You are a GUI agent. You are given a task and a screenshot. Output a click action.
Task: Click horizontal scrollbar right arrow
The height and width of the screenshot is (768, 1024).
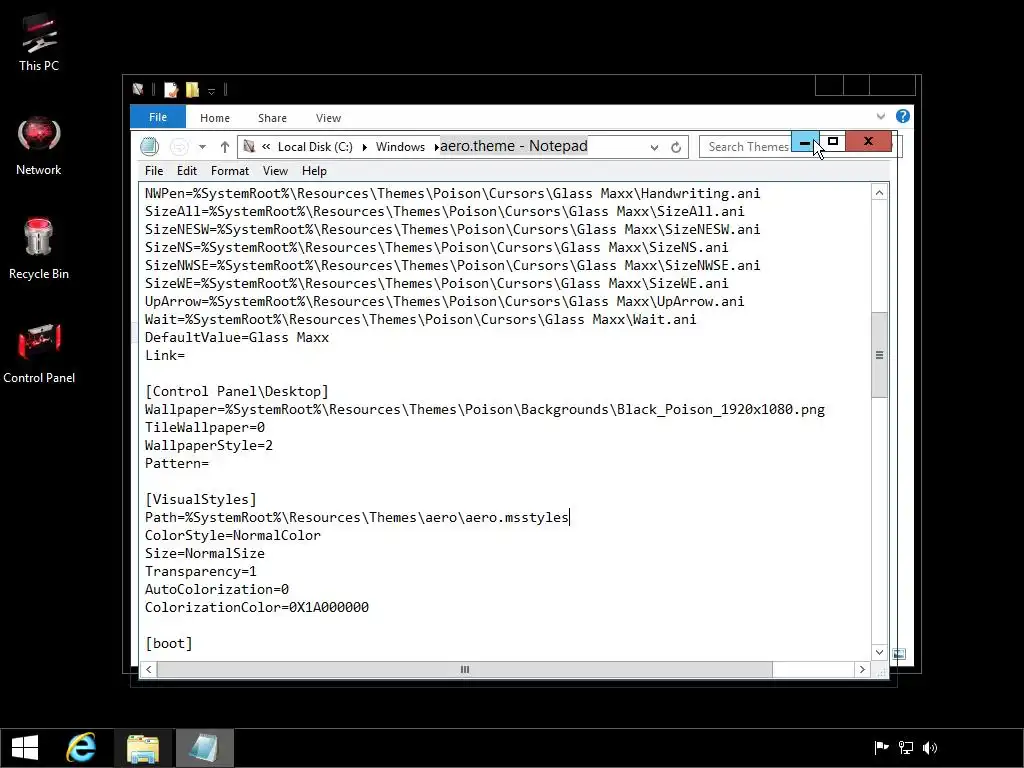pos(862,669)
